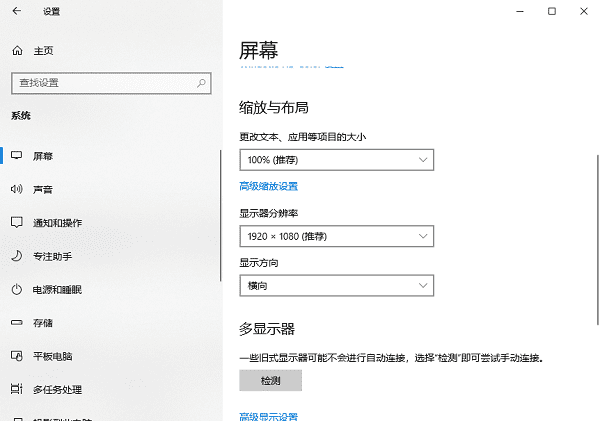Select 多任务处理 in the sidebar

pyautogui.click(x=57, y=389)
